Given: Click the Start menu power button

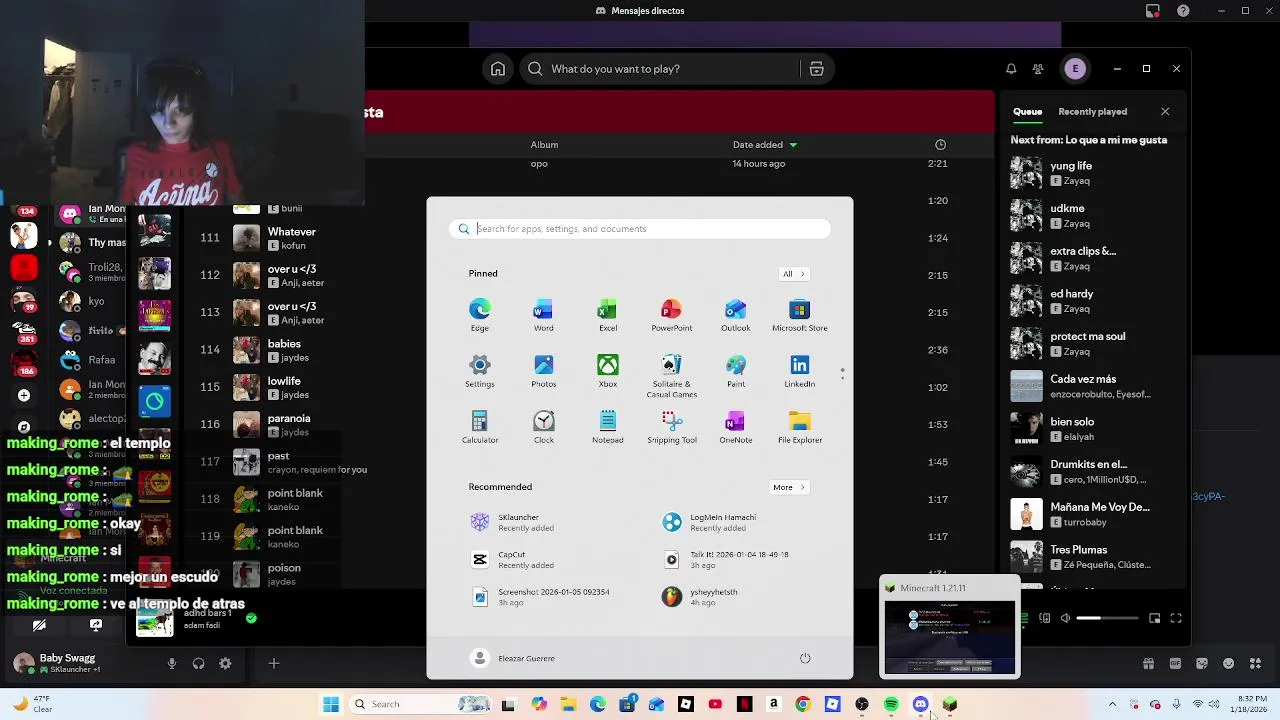Looking at the screenshot, I should tap(805, 658).
